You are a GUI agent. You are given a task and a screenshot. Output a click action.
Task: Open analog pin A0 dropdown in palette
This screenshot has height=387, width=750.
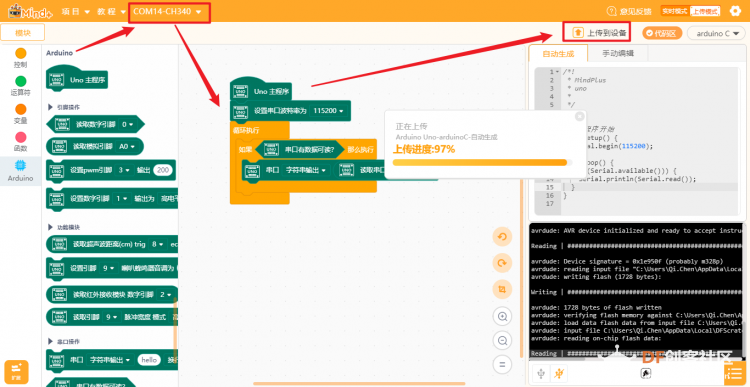(127, 147)
